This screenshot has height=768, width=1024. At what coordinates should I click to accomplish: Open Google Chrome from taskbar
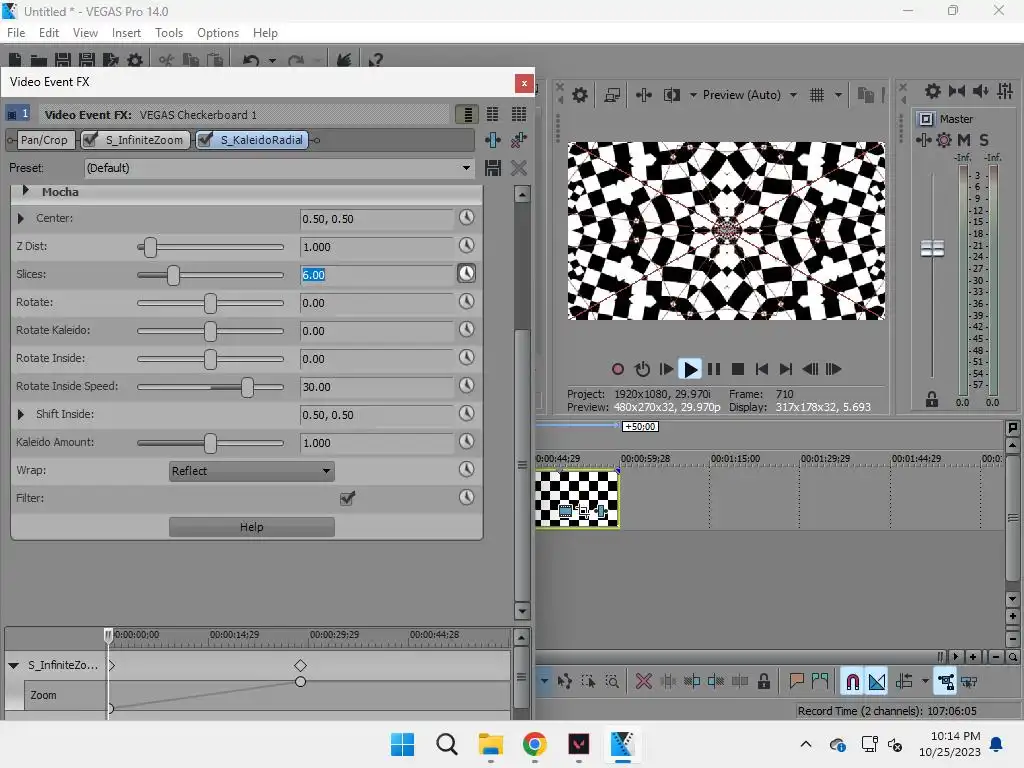535,744
